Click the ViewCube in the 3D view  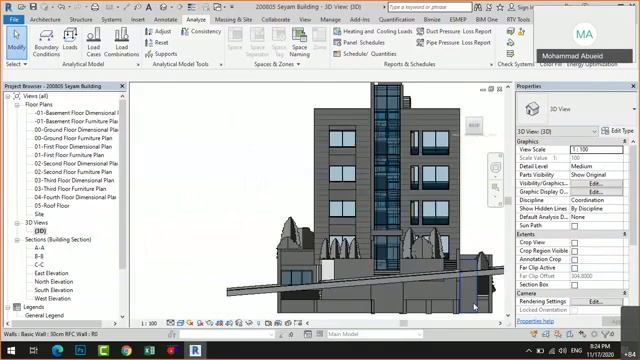point(474,125)
